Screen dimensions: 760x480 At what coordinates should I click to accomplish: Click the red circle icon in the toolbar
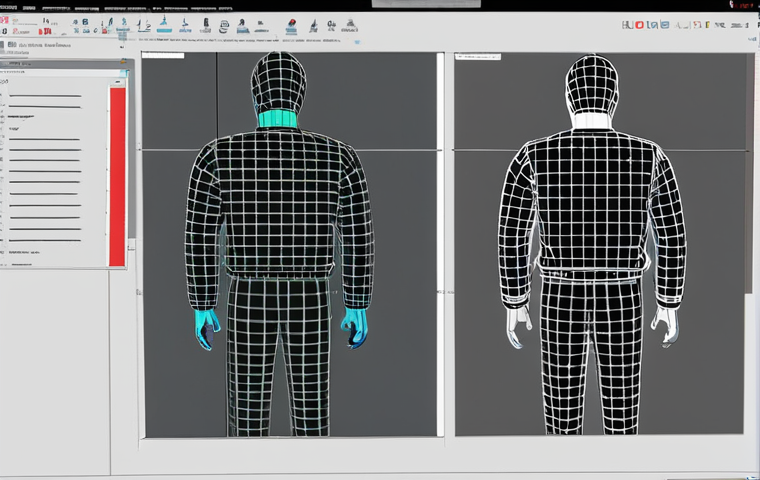point(639,25)
